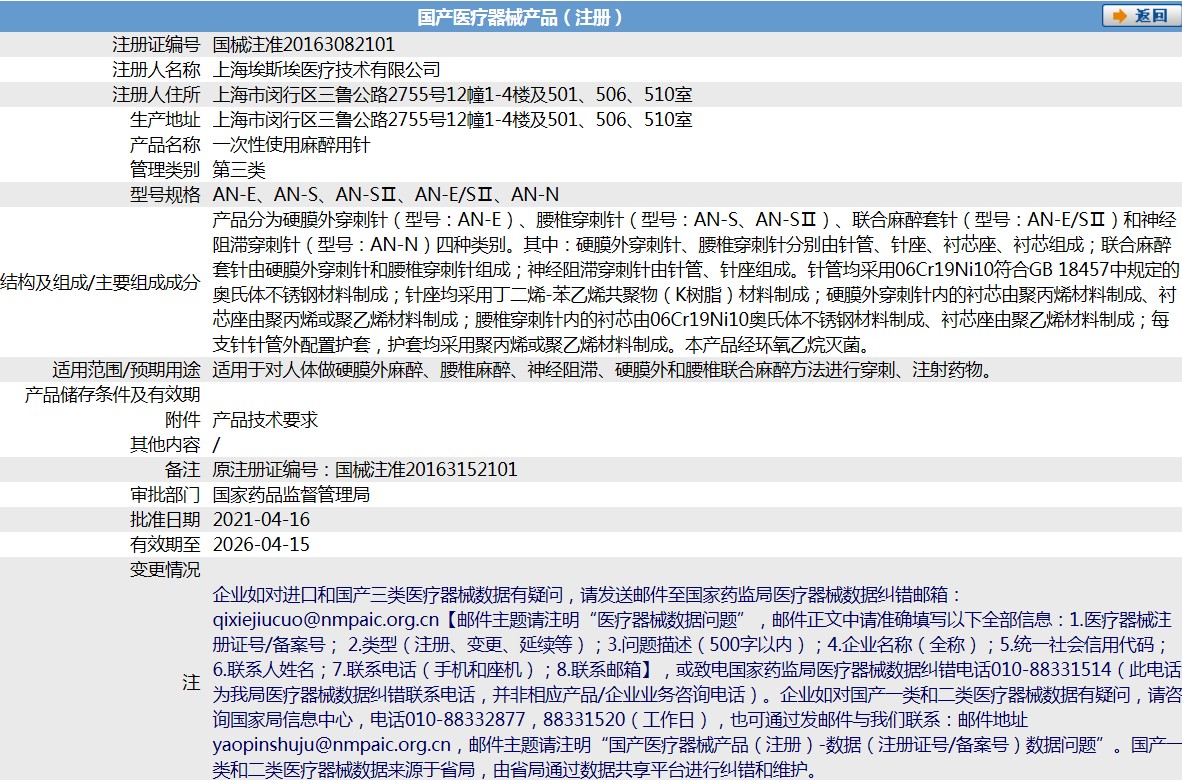The width and height of the screenshot is (1182, 780).
Task: Click phone number 010-88332877 in note
Action: (466, 719)
